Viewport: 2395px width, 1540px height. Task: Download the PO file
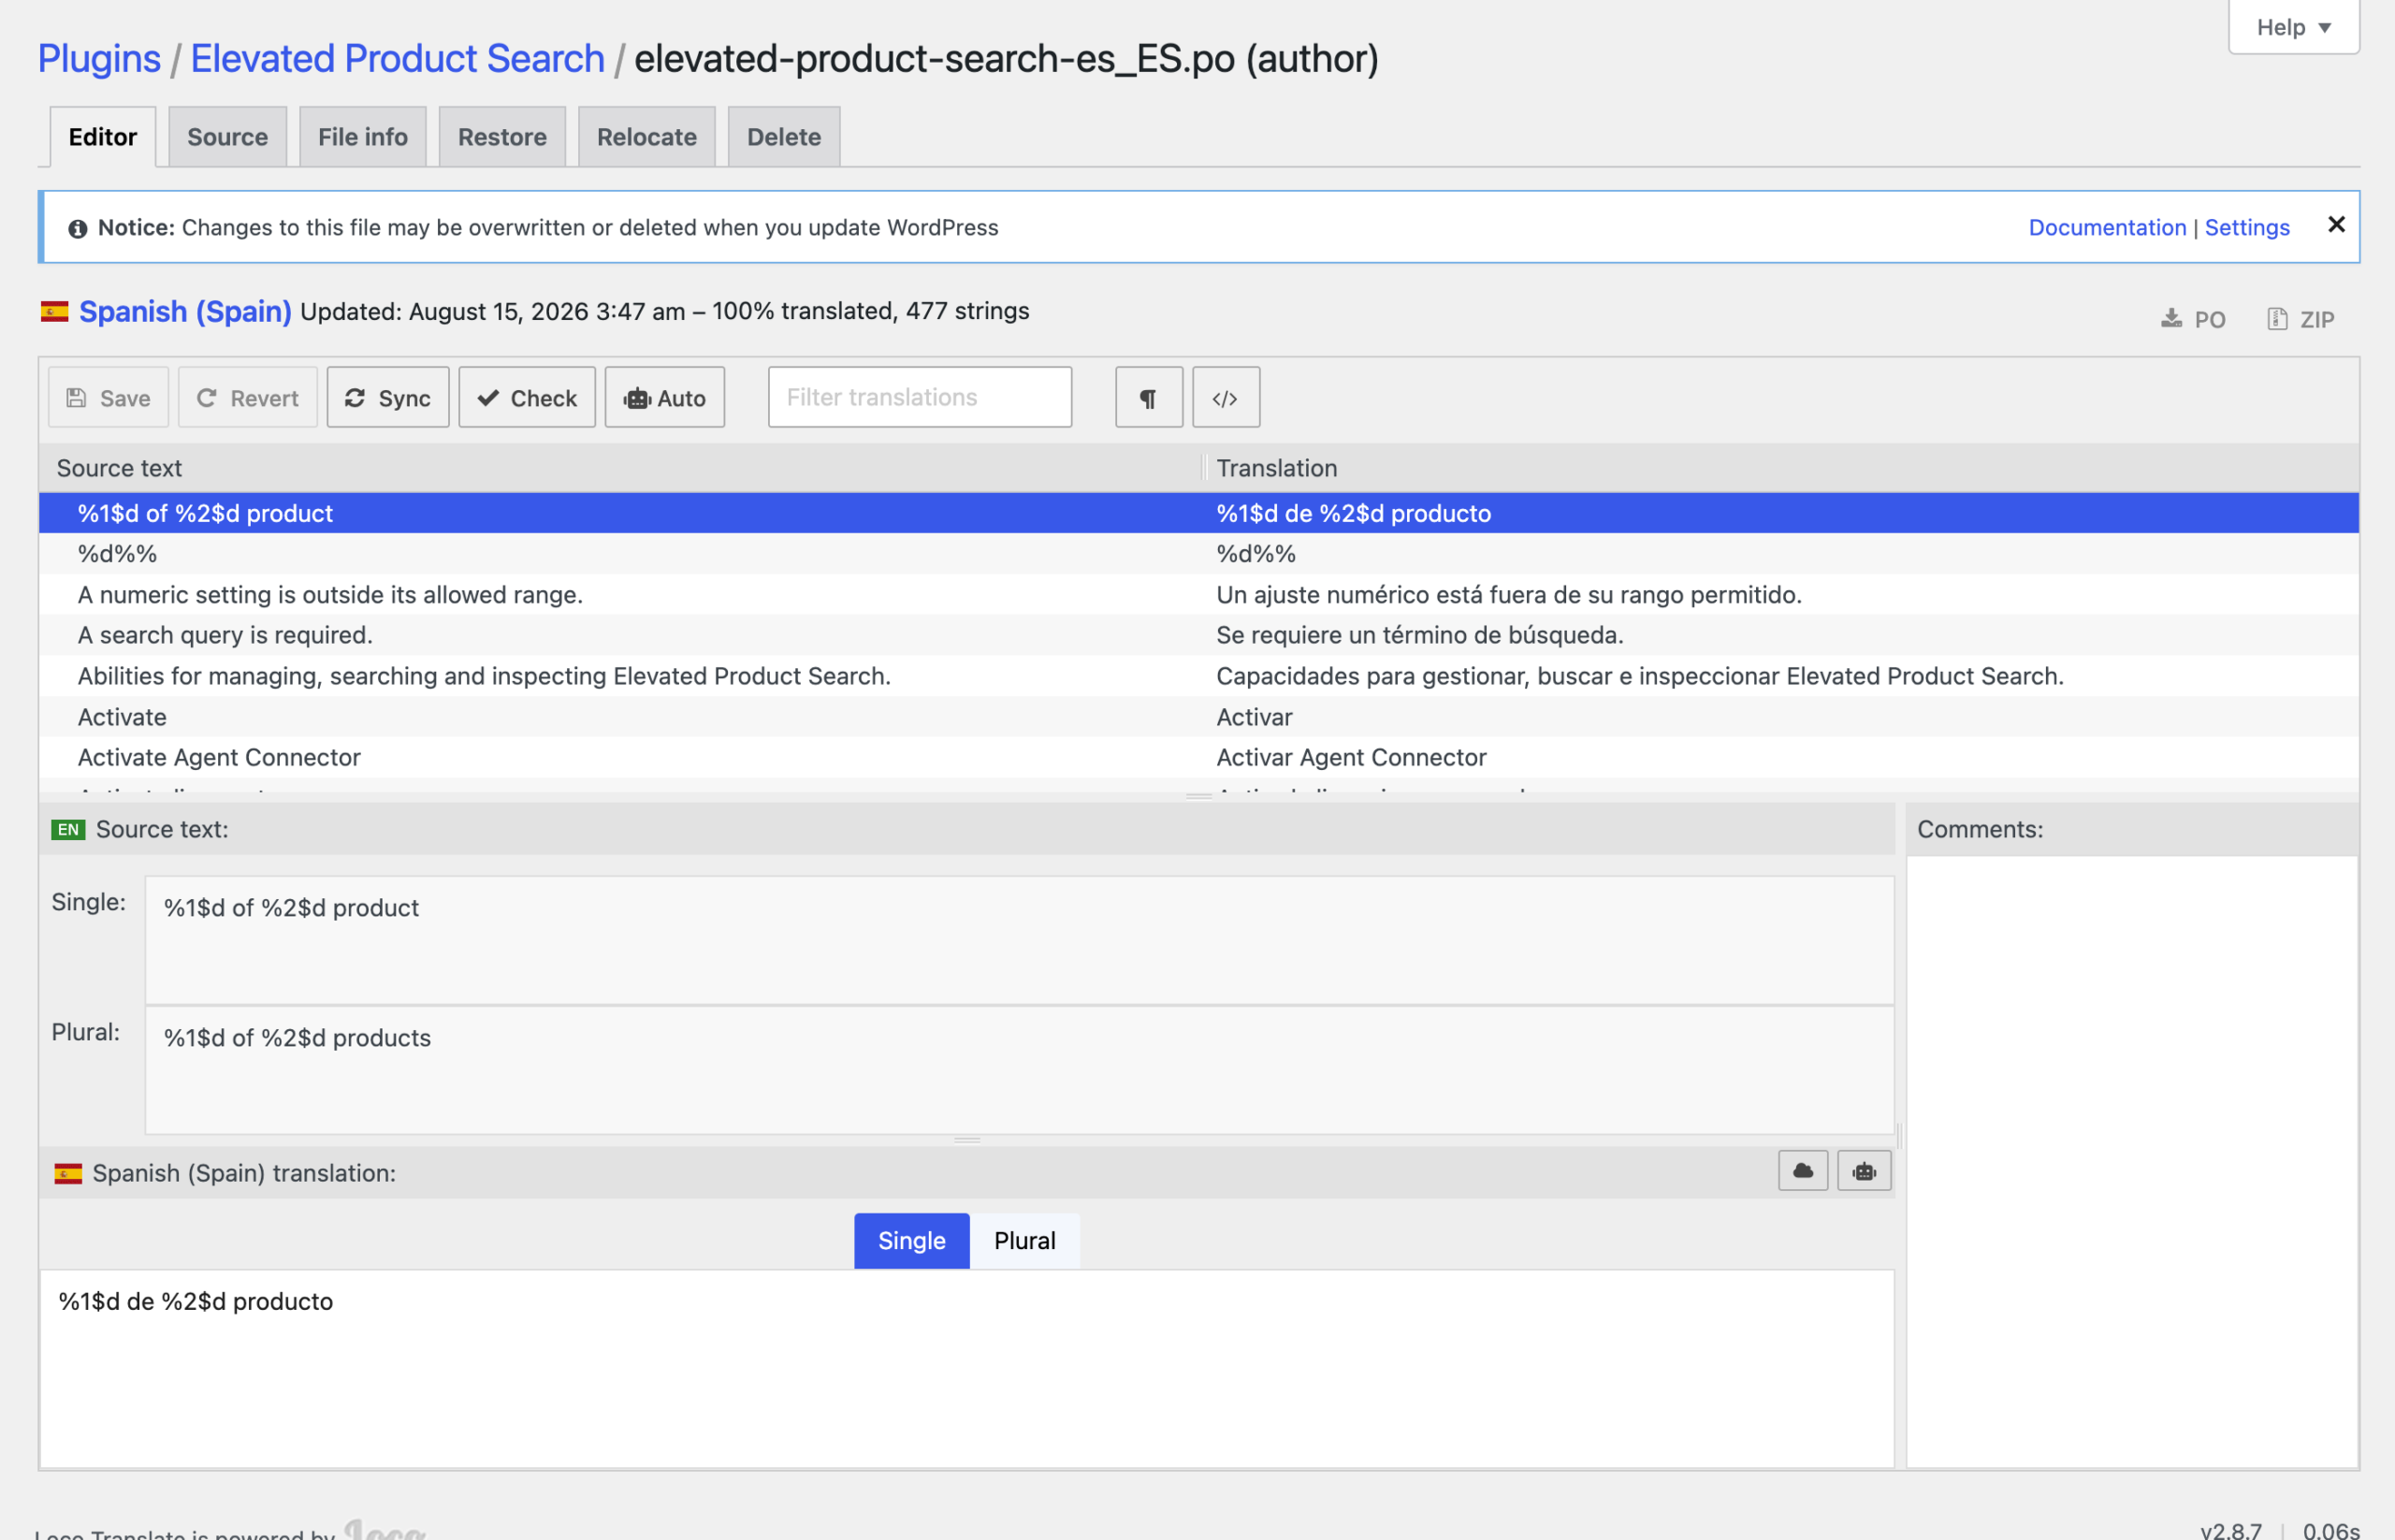[2193, 319]
